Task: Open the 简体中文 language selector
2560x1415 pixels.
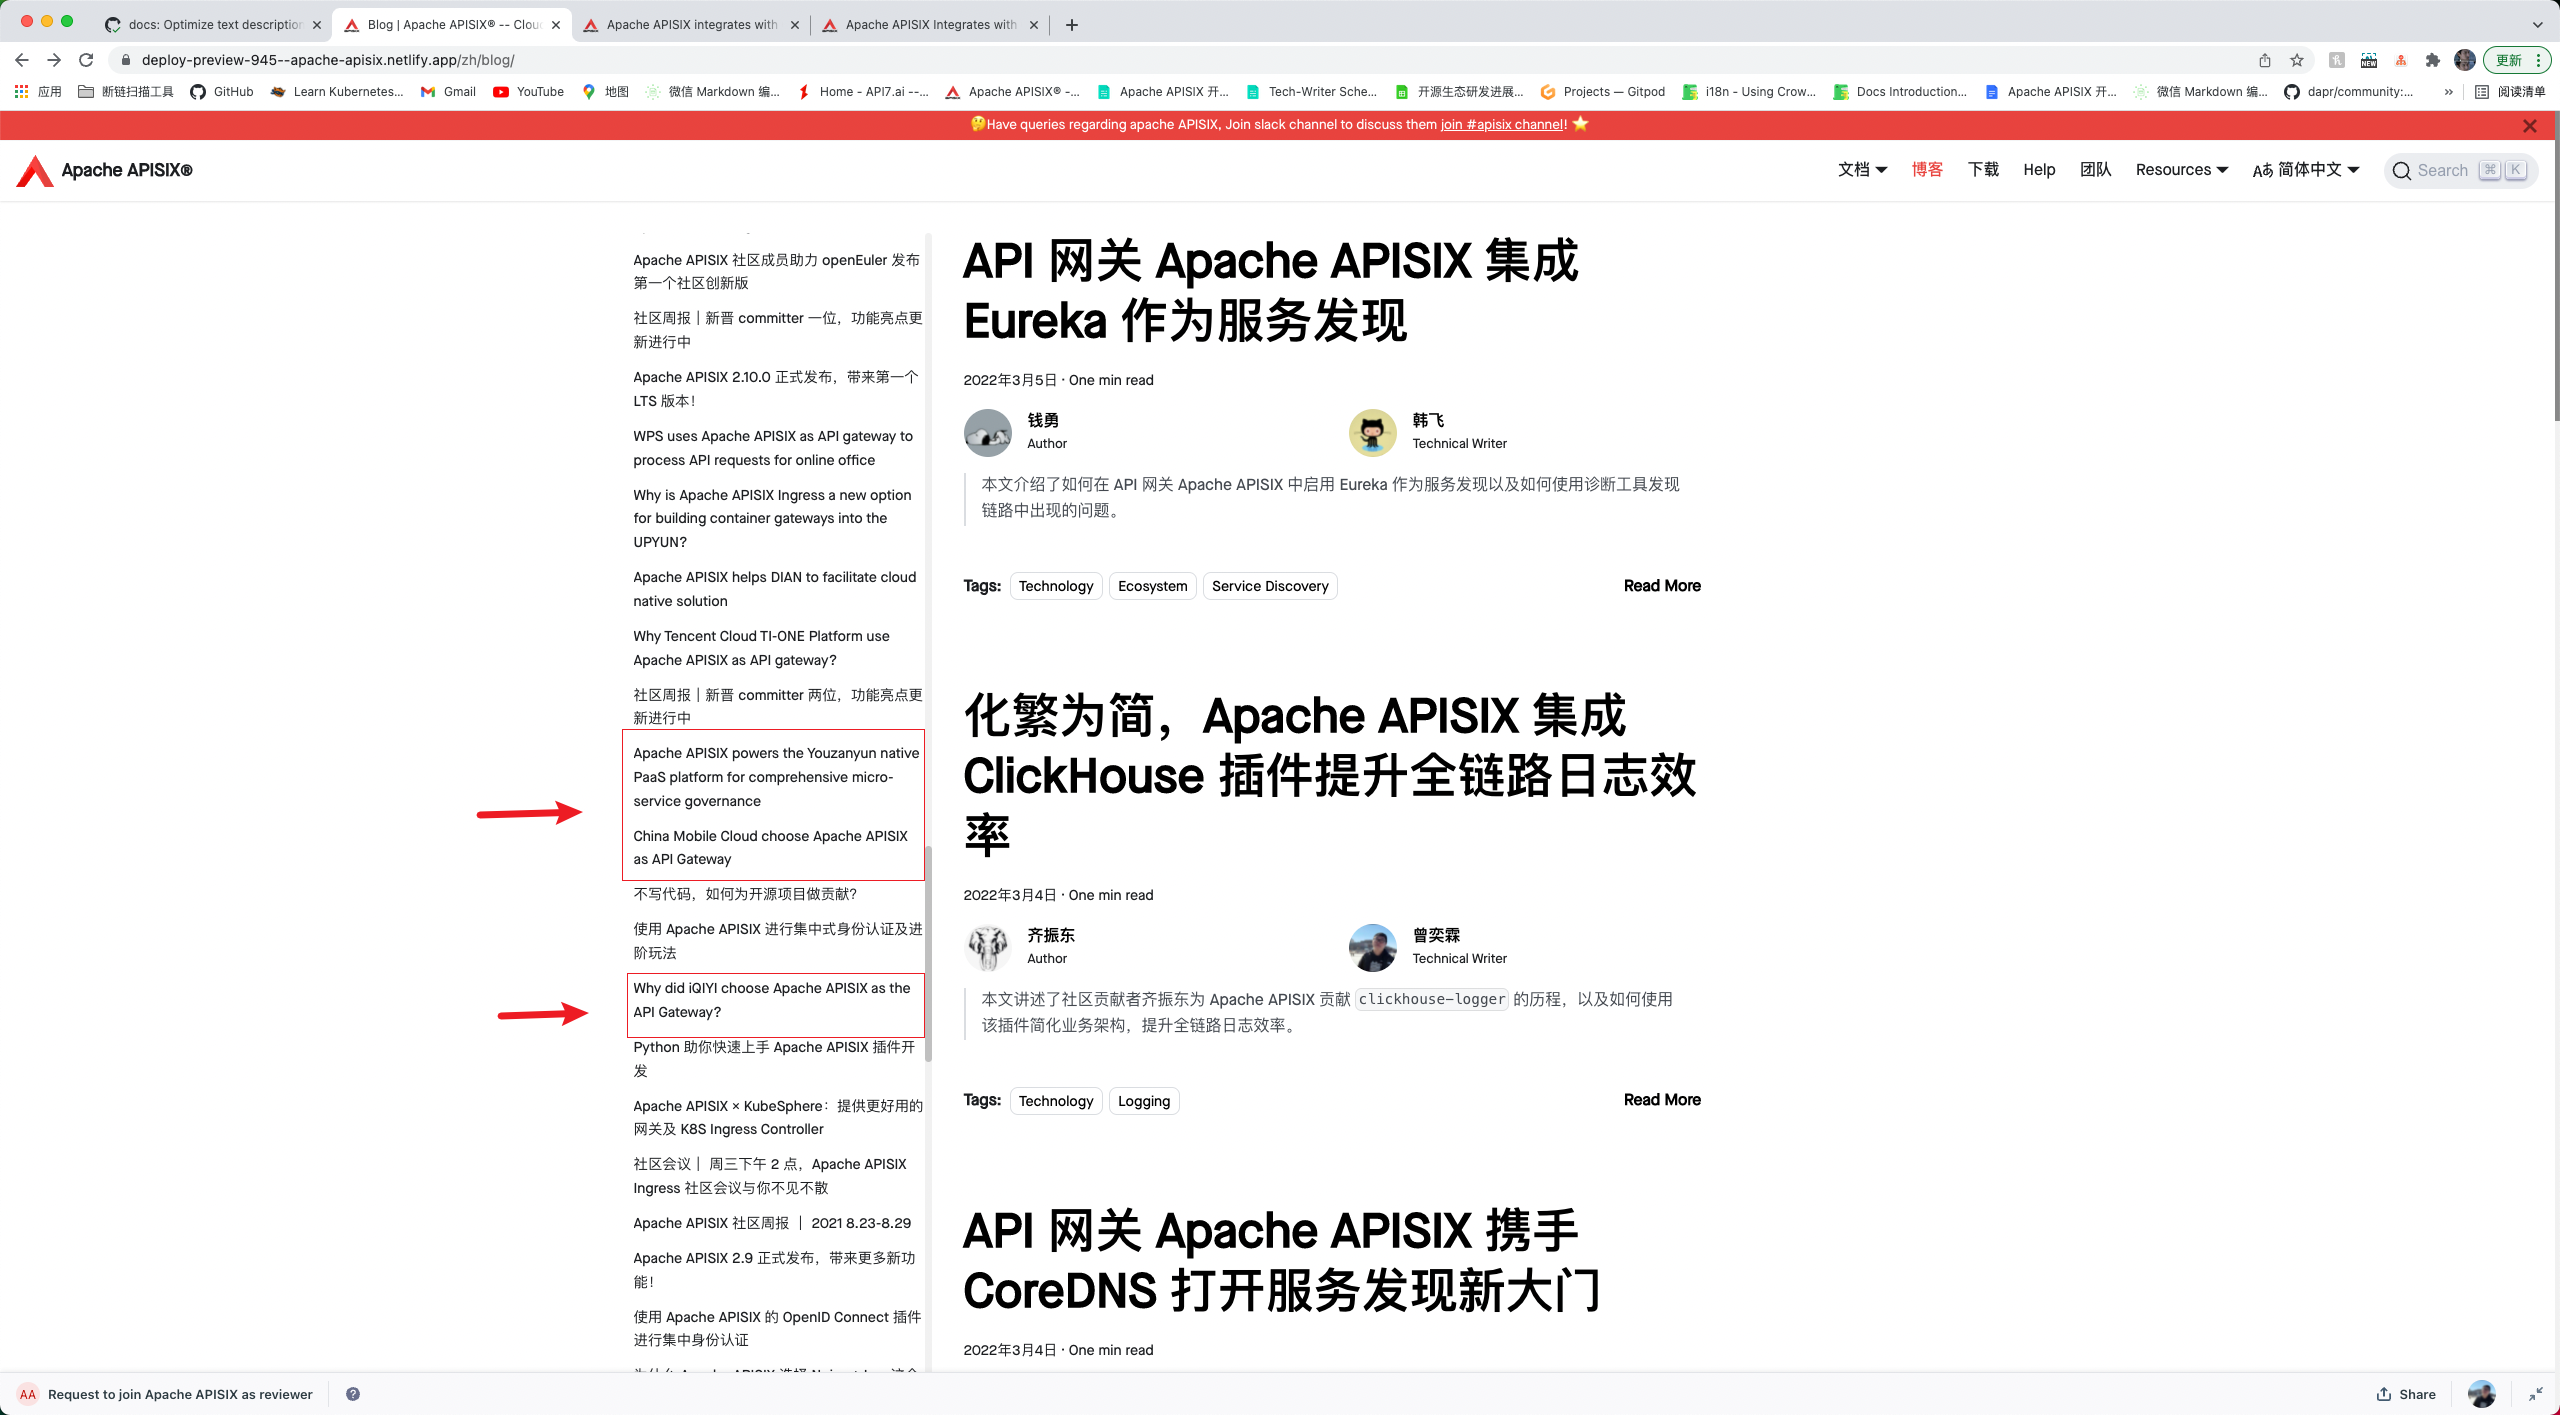Action: pos(2306,170)
